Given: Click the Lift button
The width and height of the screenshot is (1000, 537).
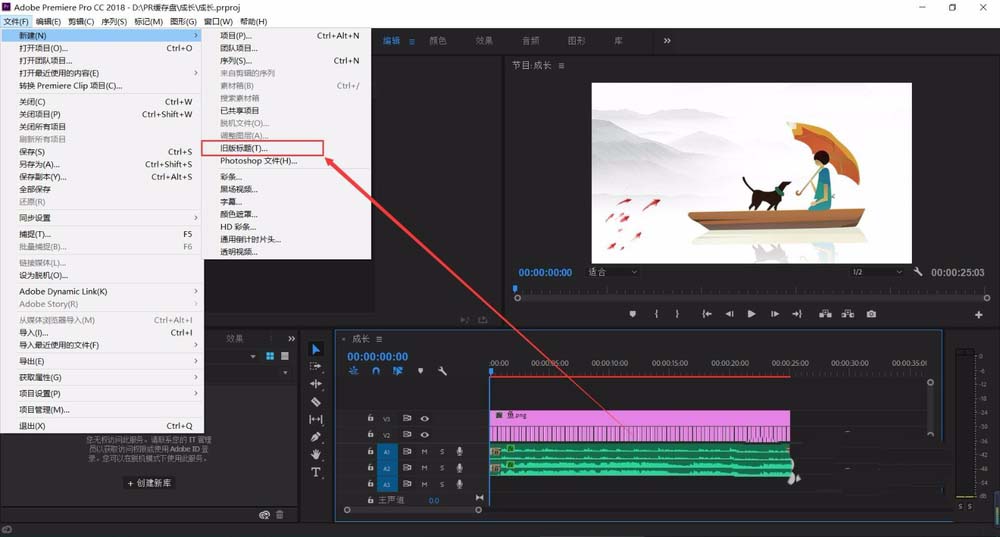Looking at the screenshot, I should click(x=825, y=314).
